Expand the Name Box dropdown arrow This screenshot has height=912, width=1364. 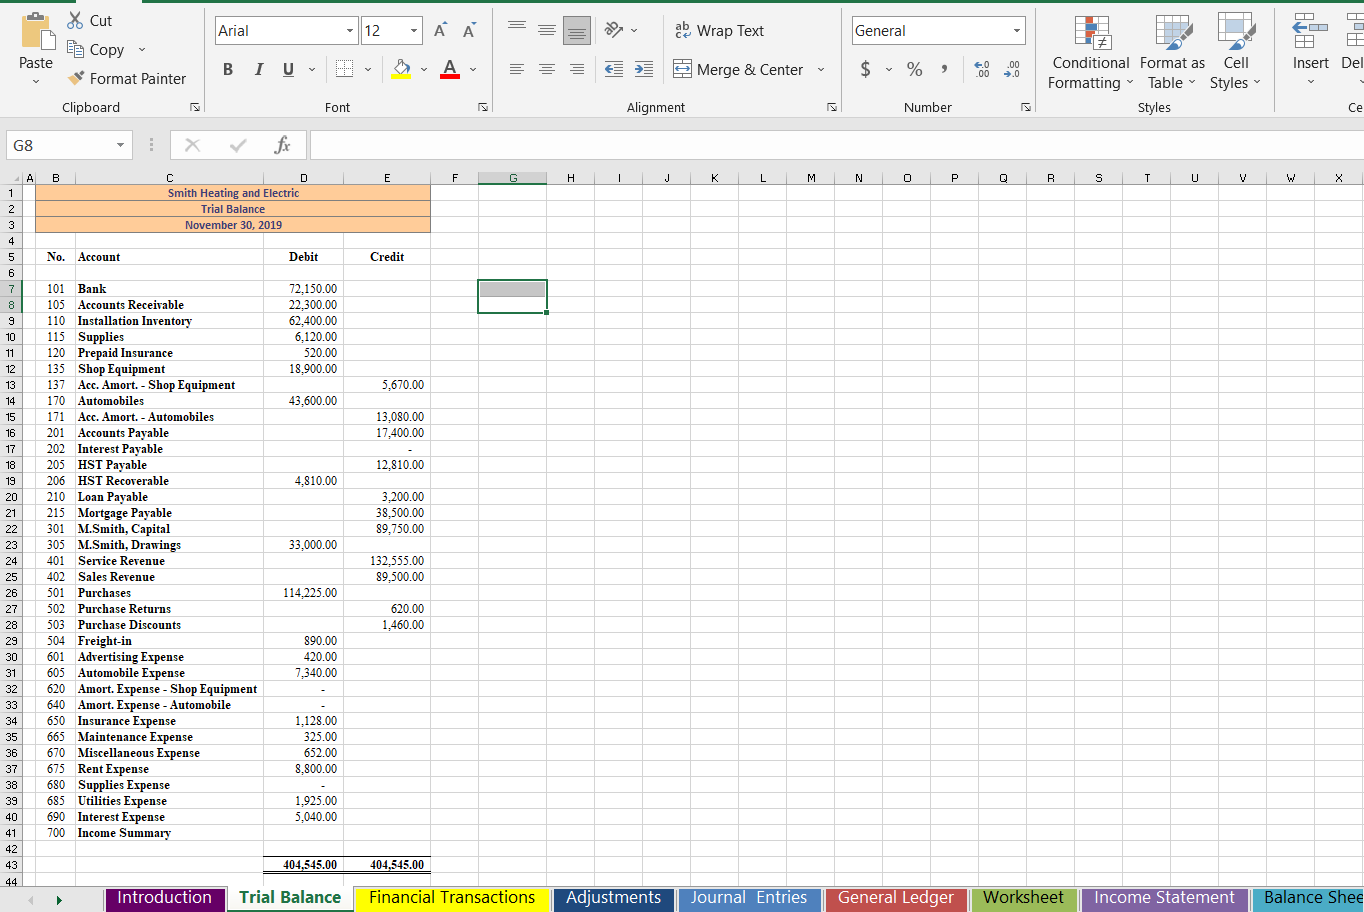click(120, 145)
